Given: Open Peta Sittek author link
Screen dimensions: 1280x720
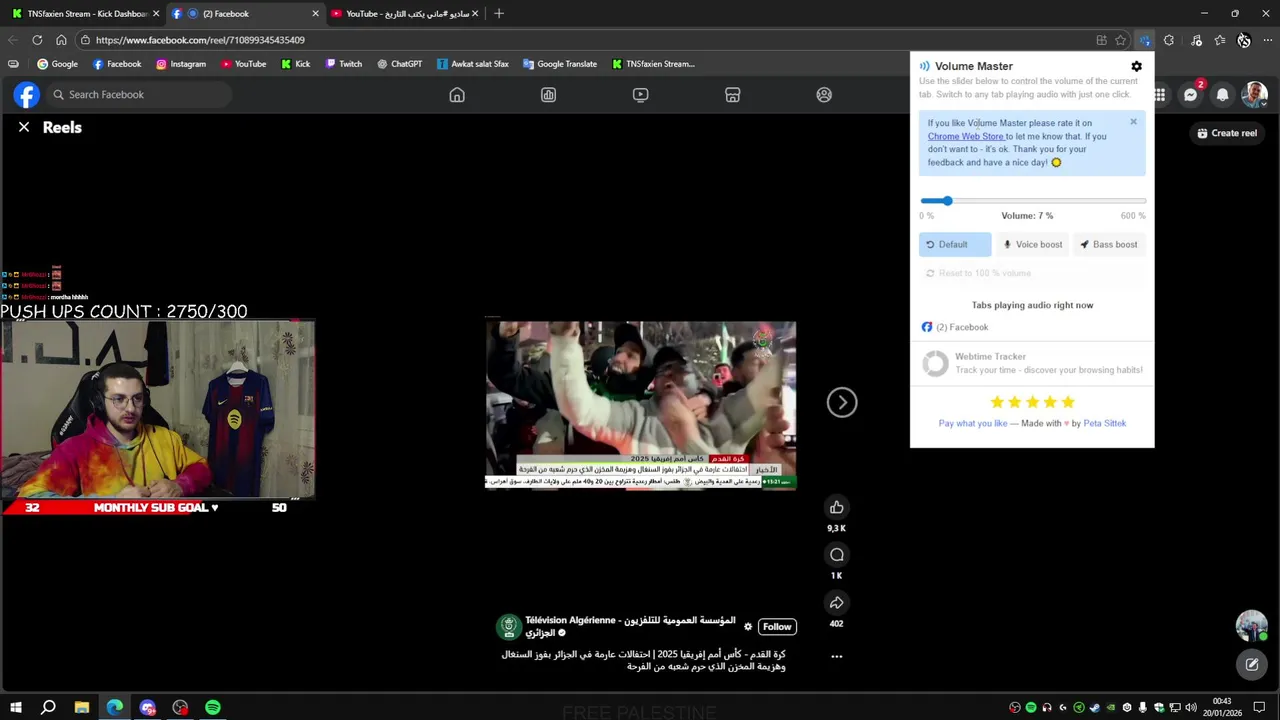Looking at the screenshot, I should (1104, 423).
